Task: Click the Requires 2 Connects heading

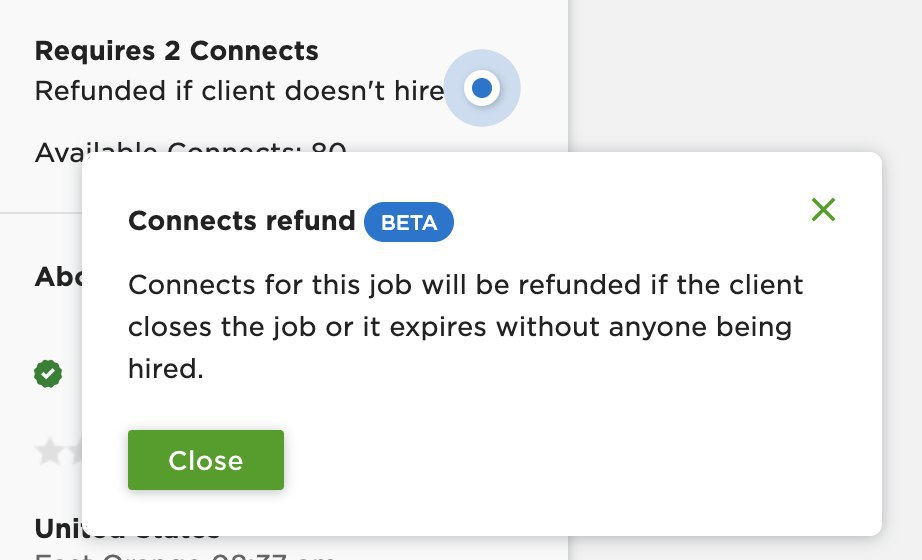Action: 176,51
